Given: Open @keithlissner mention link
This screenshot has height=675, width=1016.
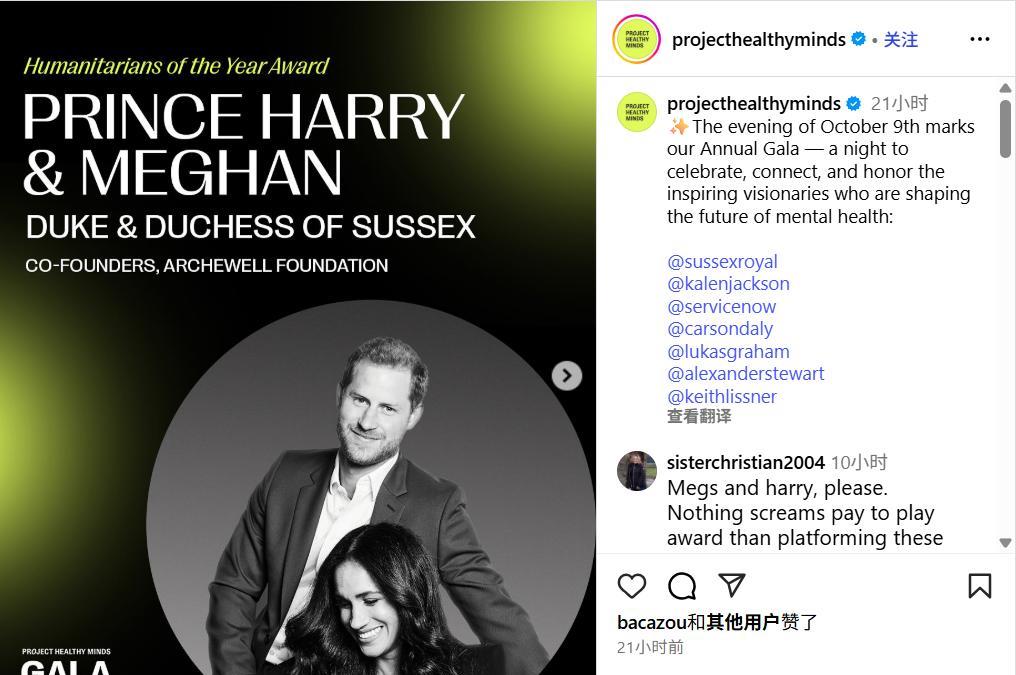Looking at the screenshot, I should point(722,396).
